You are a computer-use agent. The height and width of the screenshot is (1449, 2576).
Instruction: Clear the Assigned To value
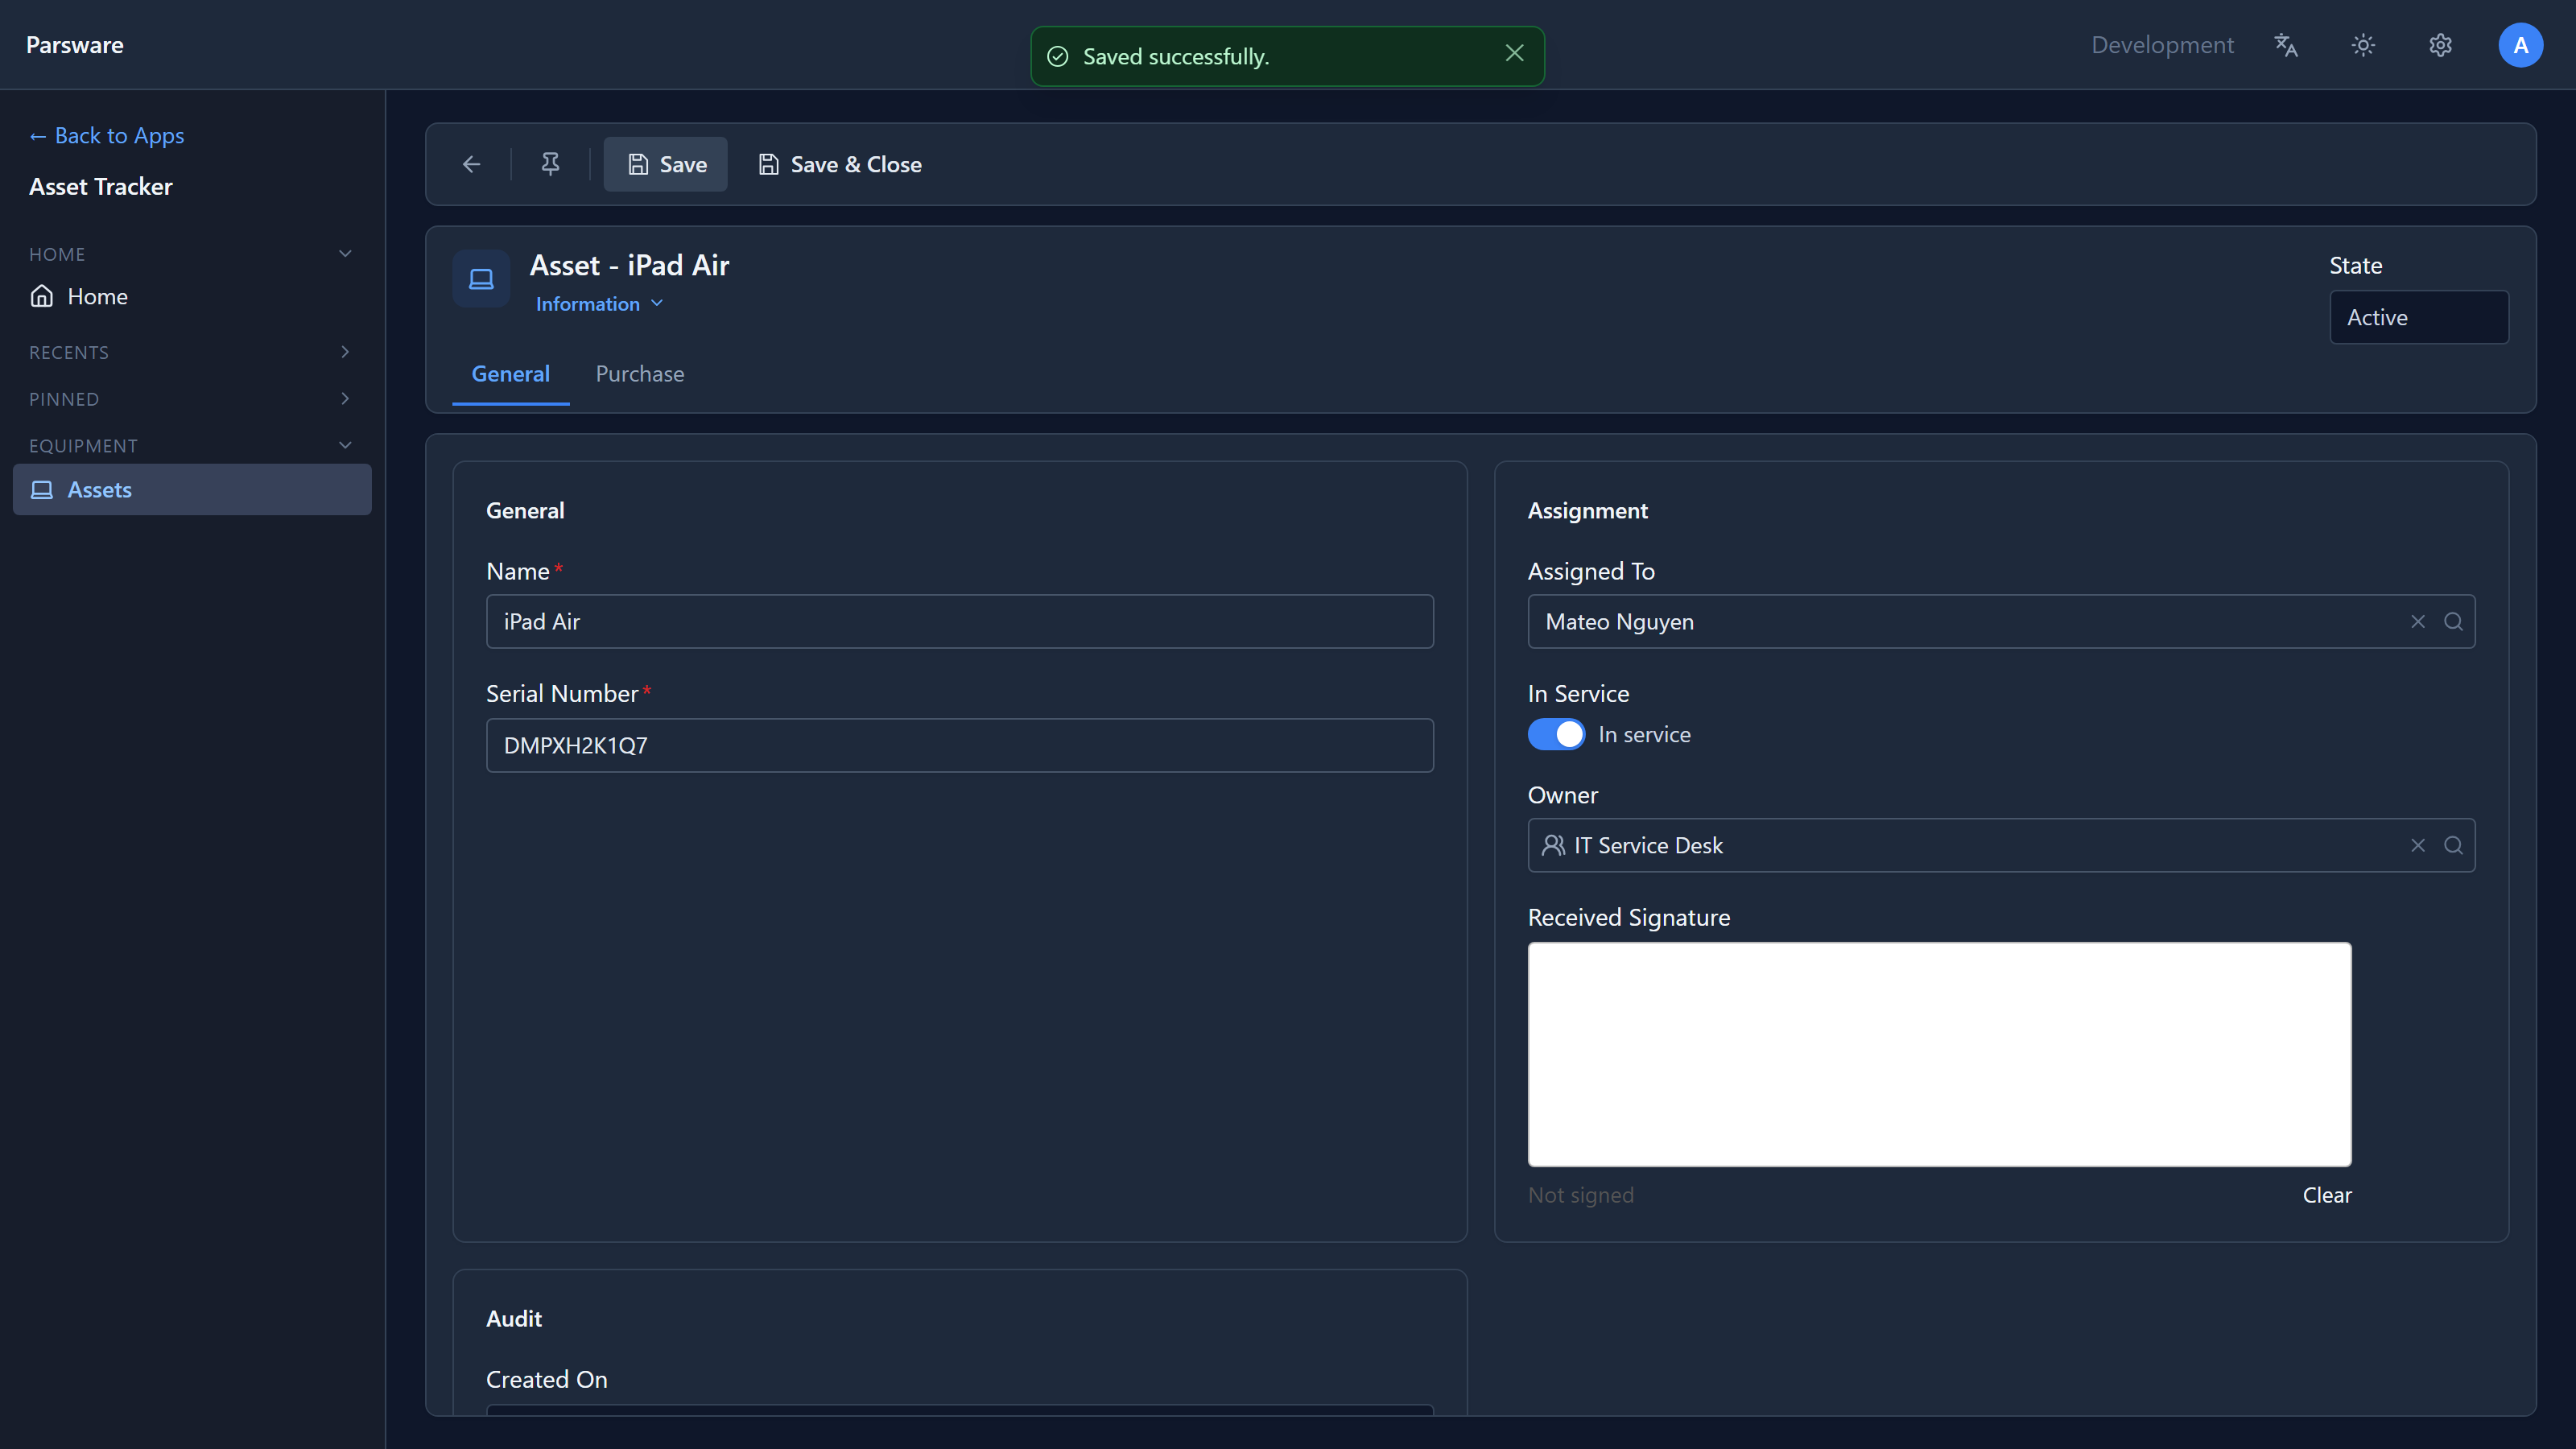point(2418,622)
